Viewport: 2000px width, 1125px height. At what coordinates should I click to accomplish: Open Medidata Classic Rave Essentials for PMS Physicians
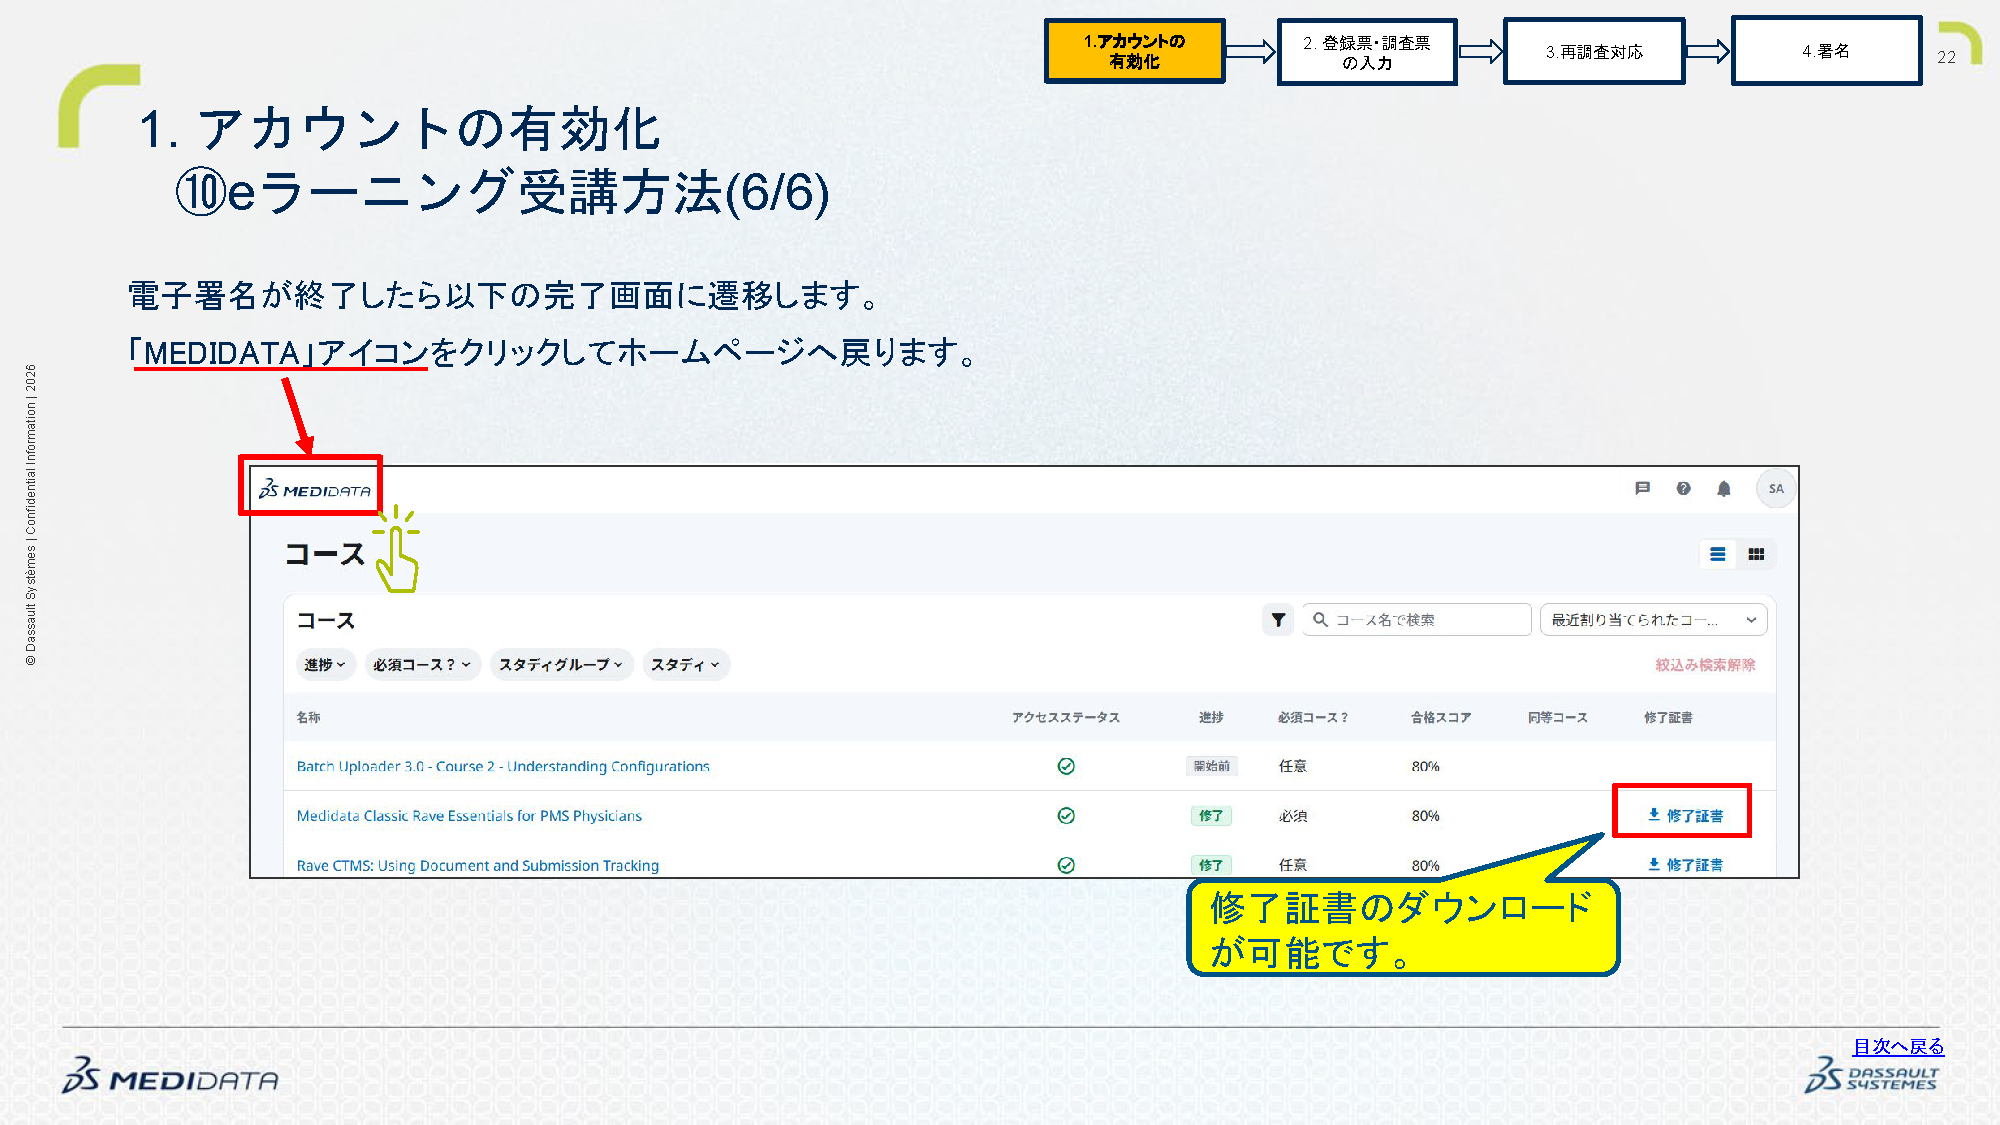coord(469,816)
